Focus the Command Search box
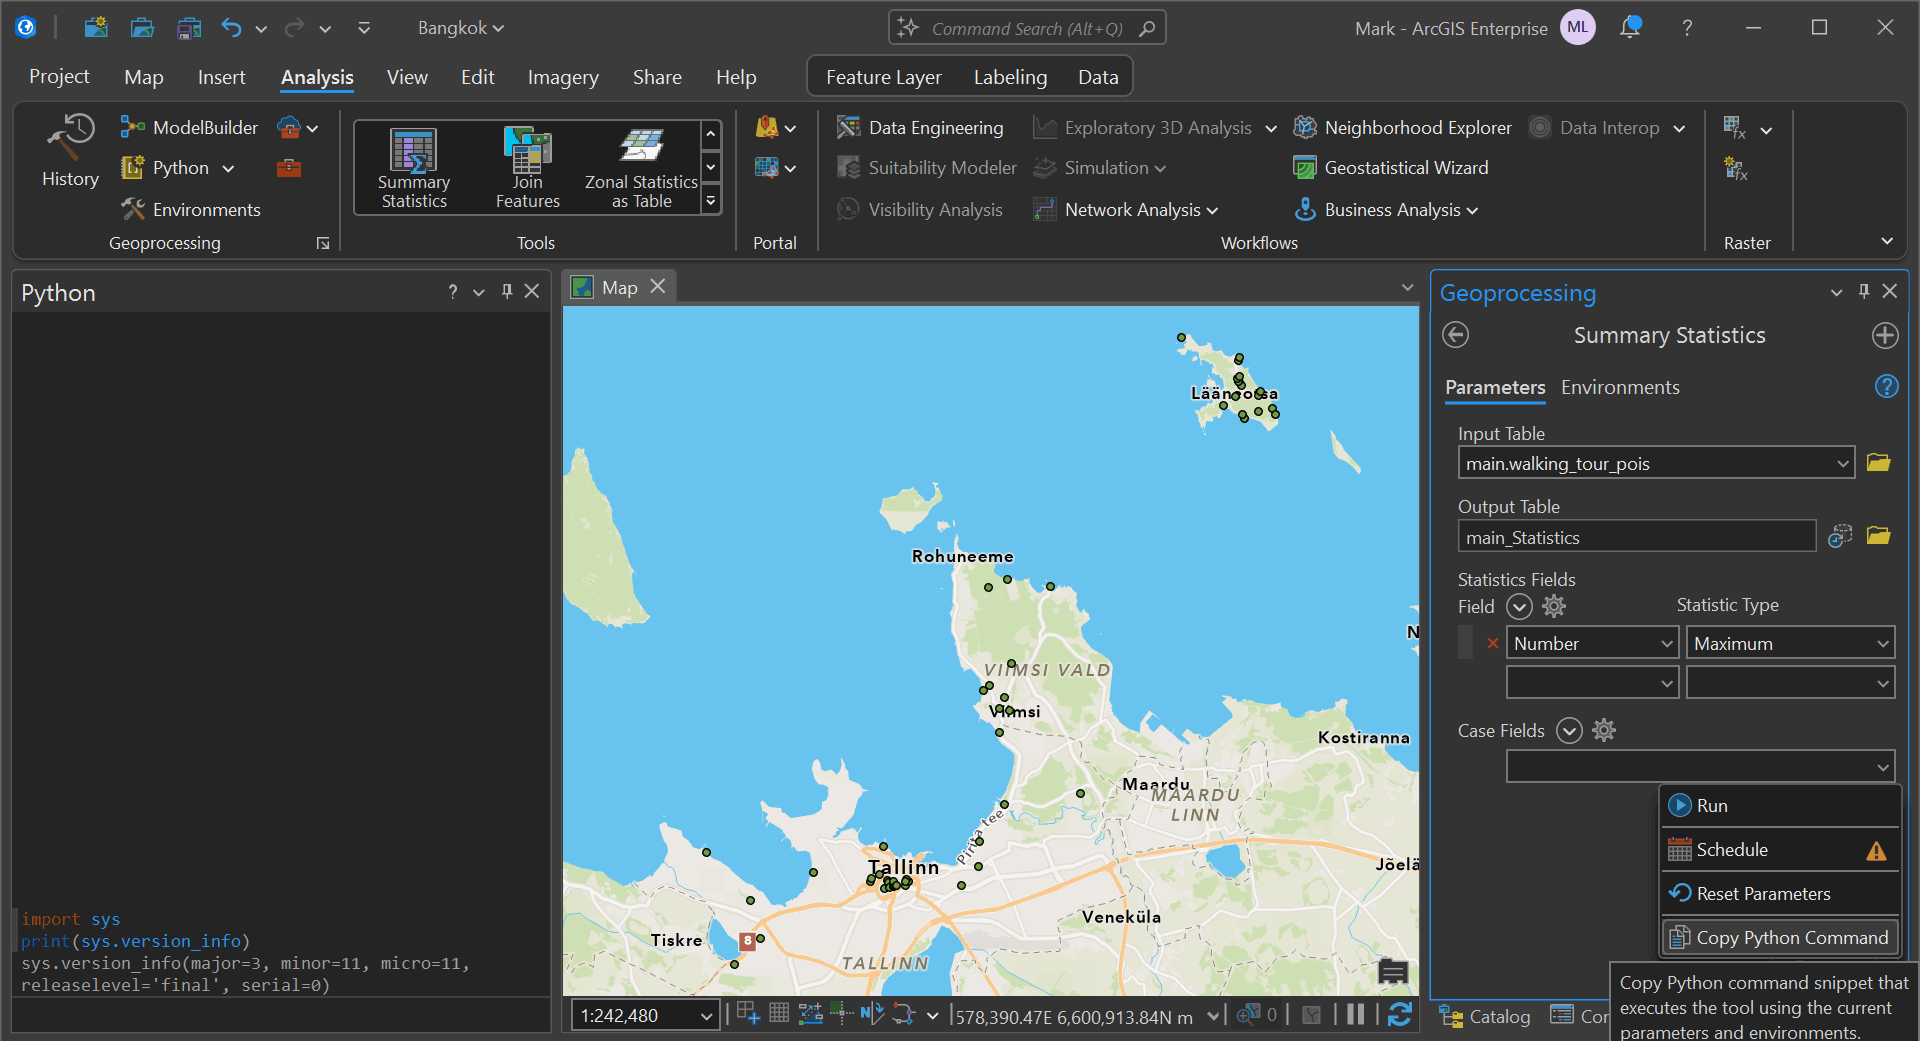 coord(1027,28)
